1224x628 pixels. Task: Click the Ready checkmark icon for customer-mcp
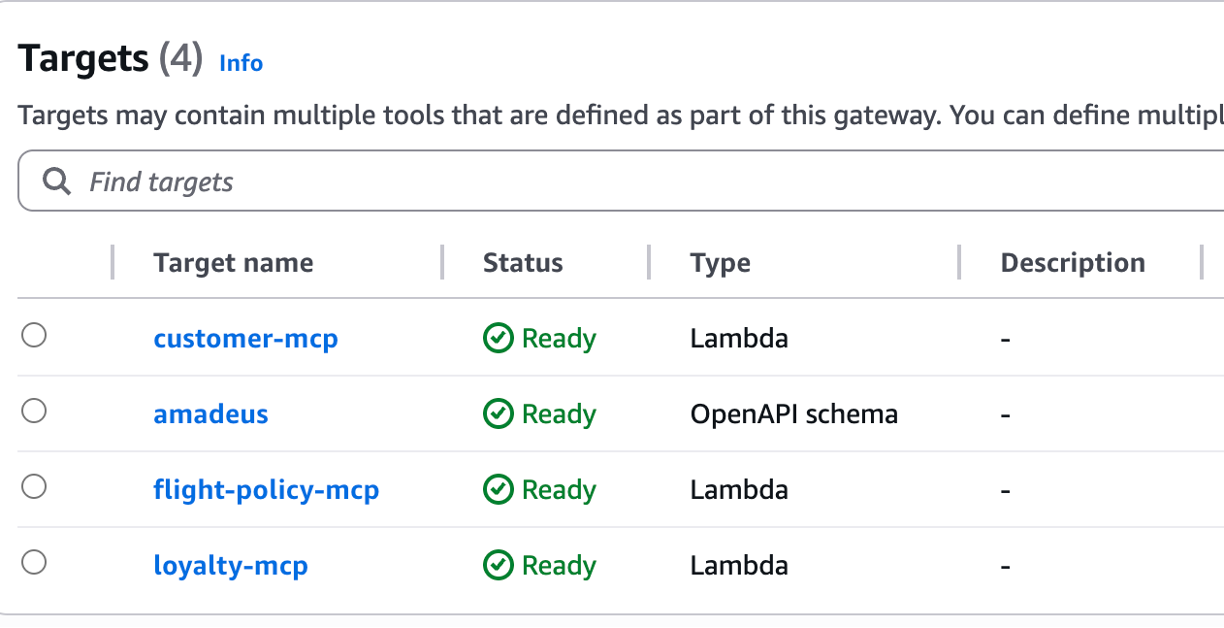(x=497, y=339)
